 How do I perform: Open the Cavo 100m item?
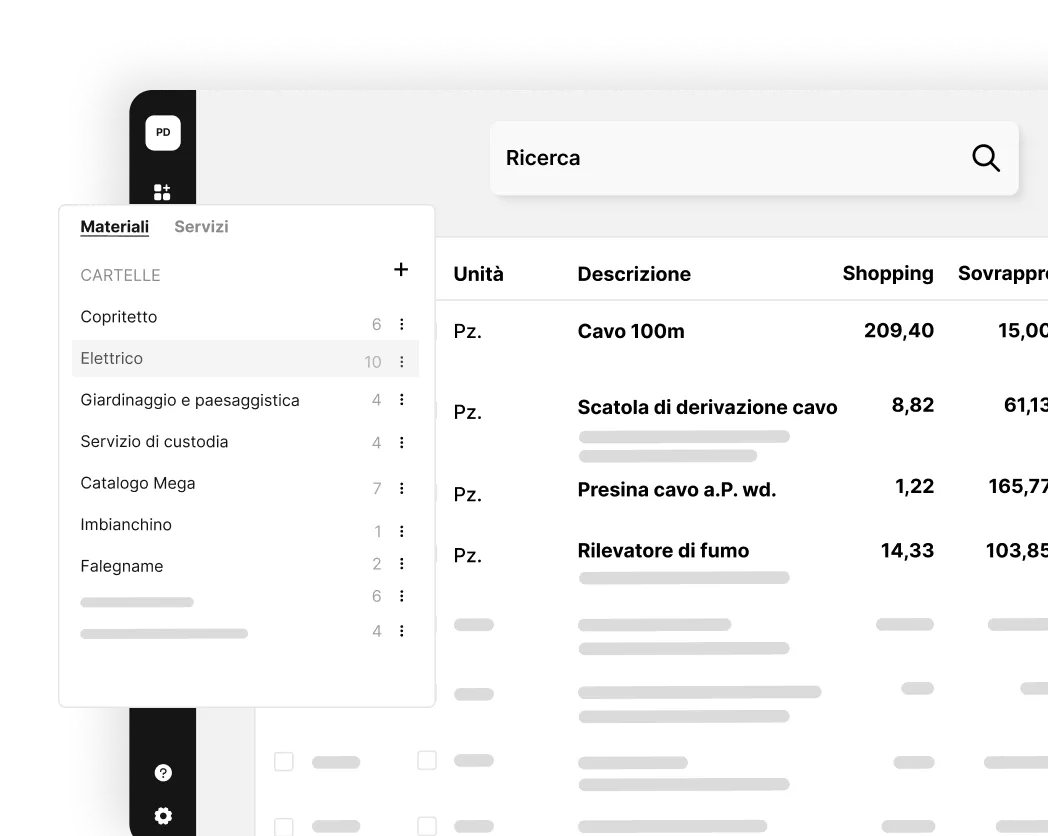(x=631, y=331)
